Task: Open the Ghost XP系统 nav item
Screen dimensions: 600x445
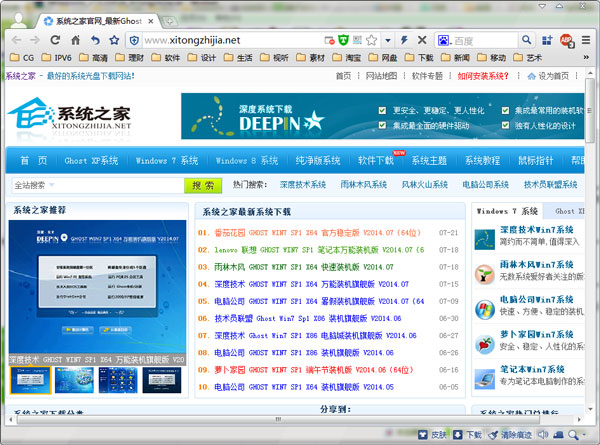Action: pyautogui.click(x=91, y=161)
